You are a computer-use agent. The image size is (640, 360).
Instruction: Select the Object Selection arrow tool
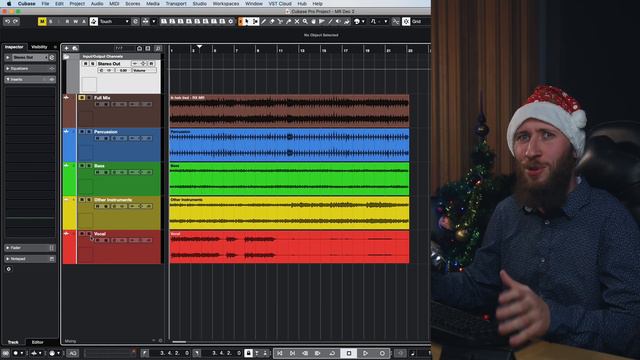point(247,21)
